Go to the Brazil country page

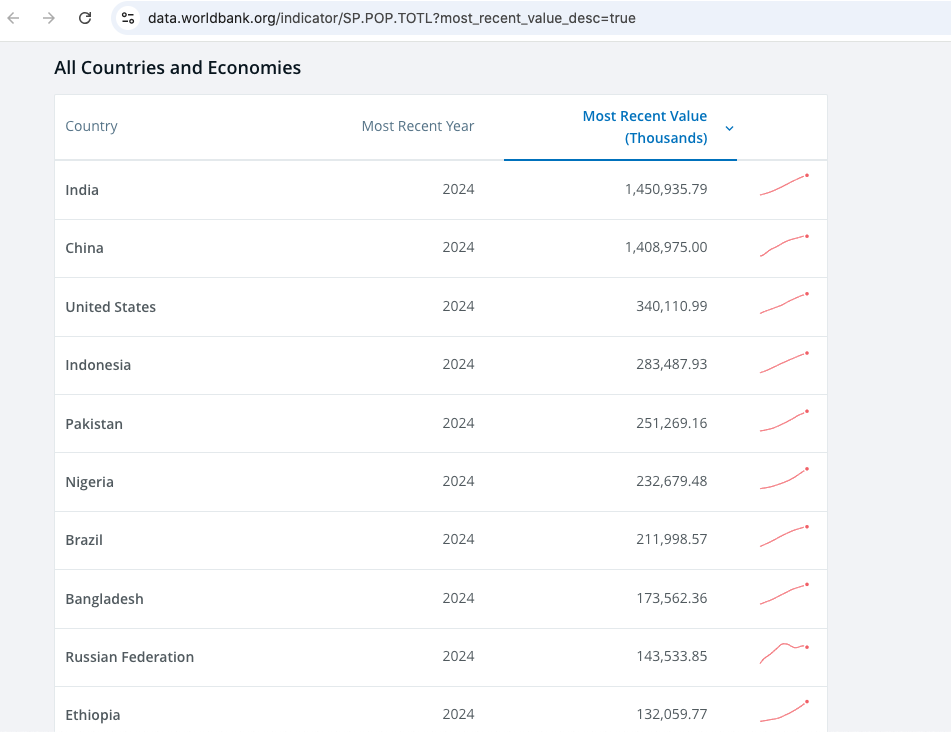point(84,540)
